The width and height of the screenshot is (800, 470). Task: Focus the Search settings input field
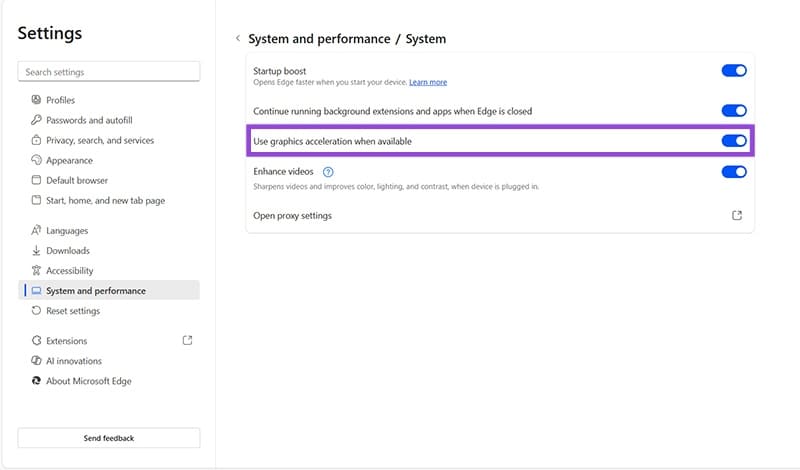109,71
